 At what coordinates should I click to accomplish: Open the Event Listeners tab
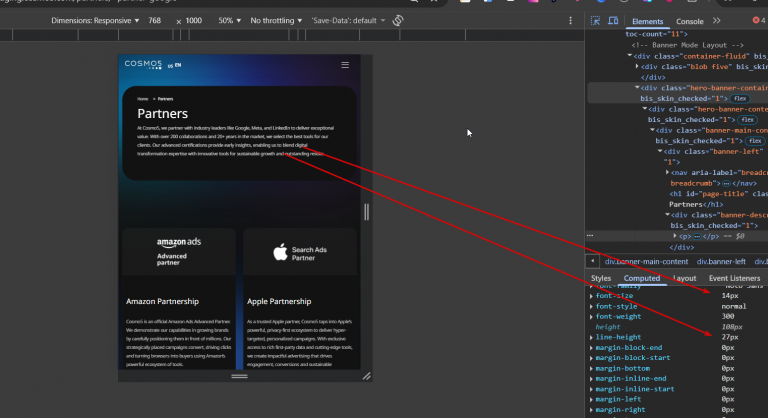tap(734, 278)
